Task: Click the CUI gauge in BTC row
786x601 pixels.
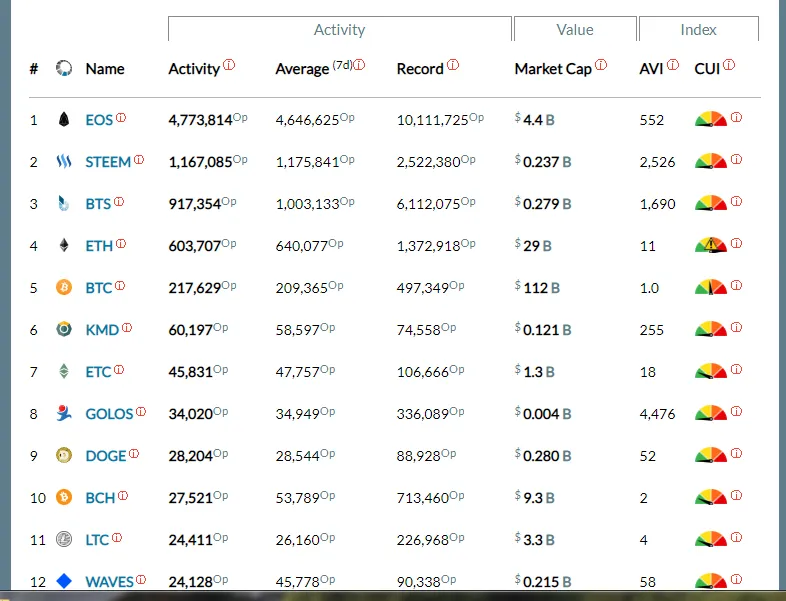Action: pyautogui.click(x=710, y=287)
